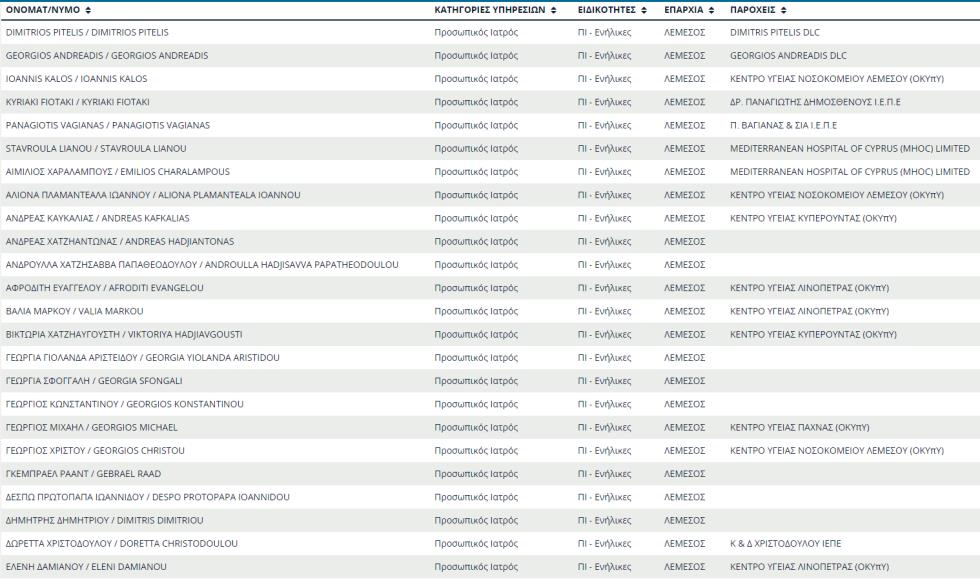The height and width of the screenshot is (579, 980).
Task: Click the ΟΝΟΜΑΤ/ΝΥΜΟ column header label
Action: 43,10
